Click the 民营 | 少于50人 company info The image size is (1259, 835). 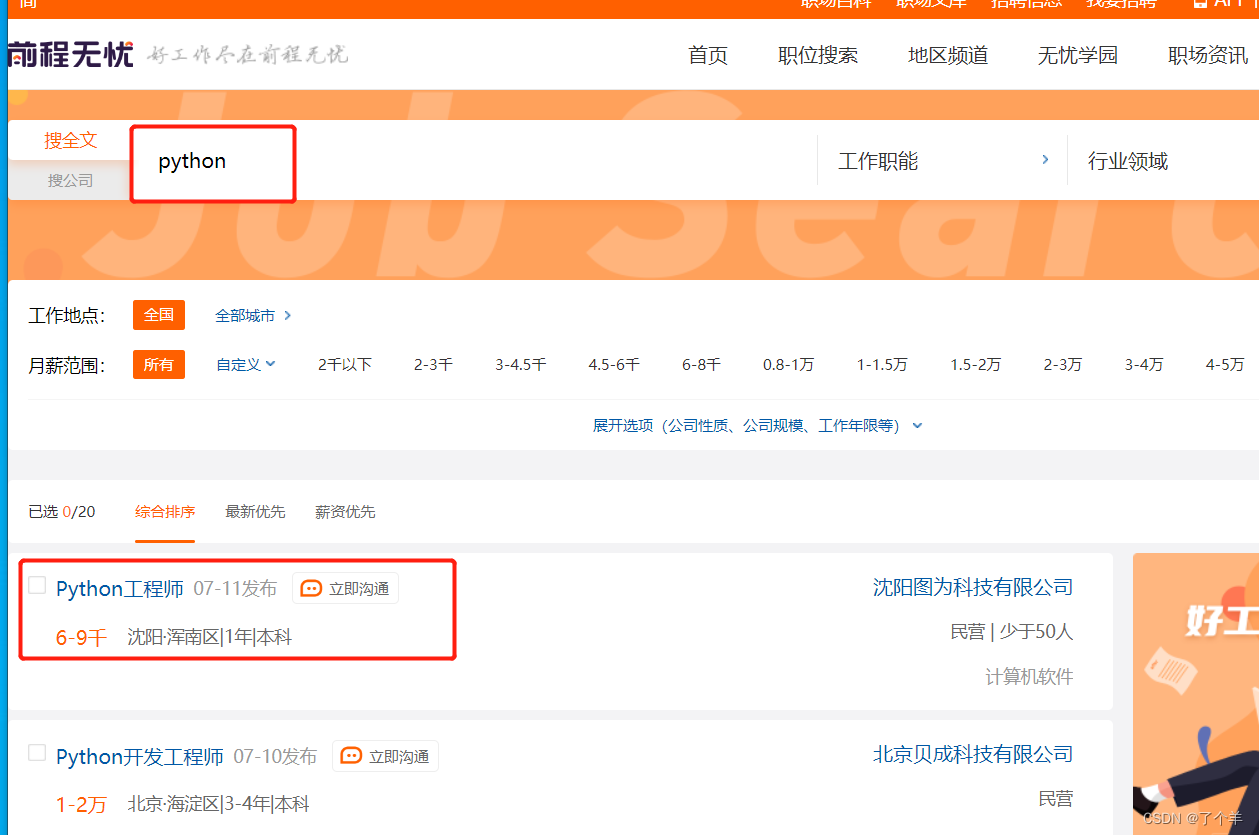pyautogui.click(x=1012, y=632)
